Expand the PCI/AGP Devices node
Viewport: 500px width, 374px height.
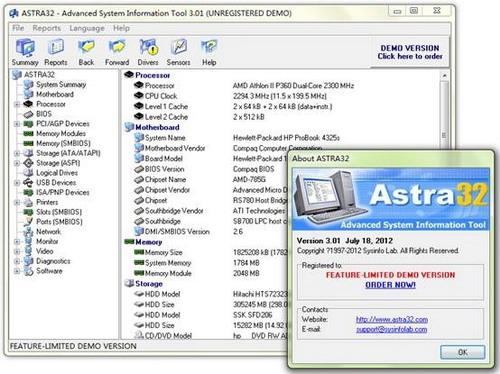[17, 124]
